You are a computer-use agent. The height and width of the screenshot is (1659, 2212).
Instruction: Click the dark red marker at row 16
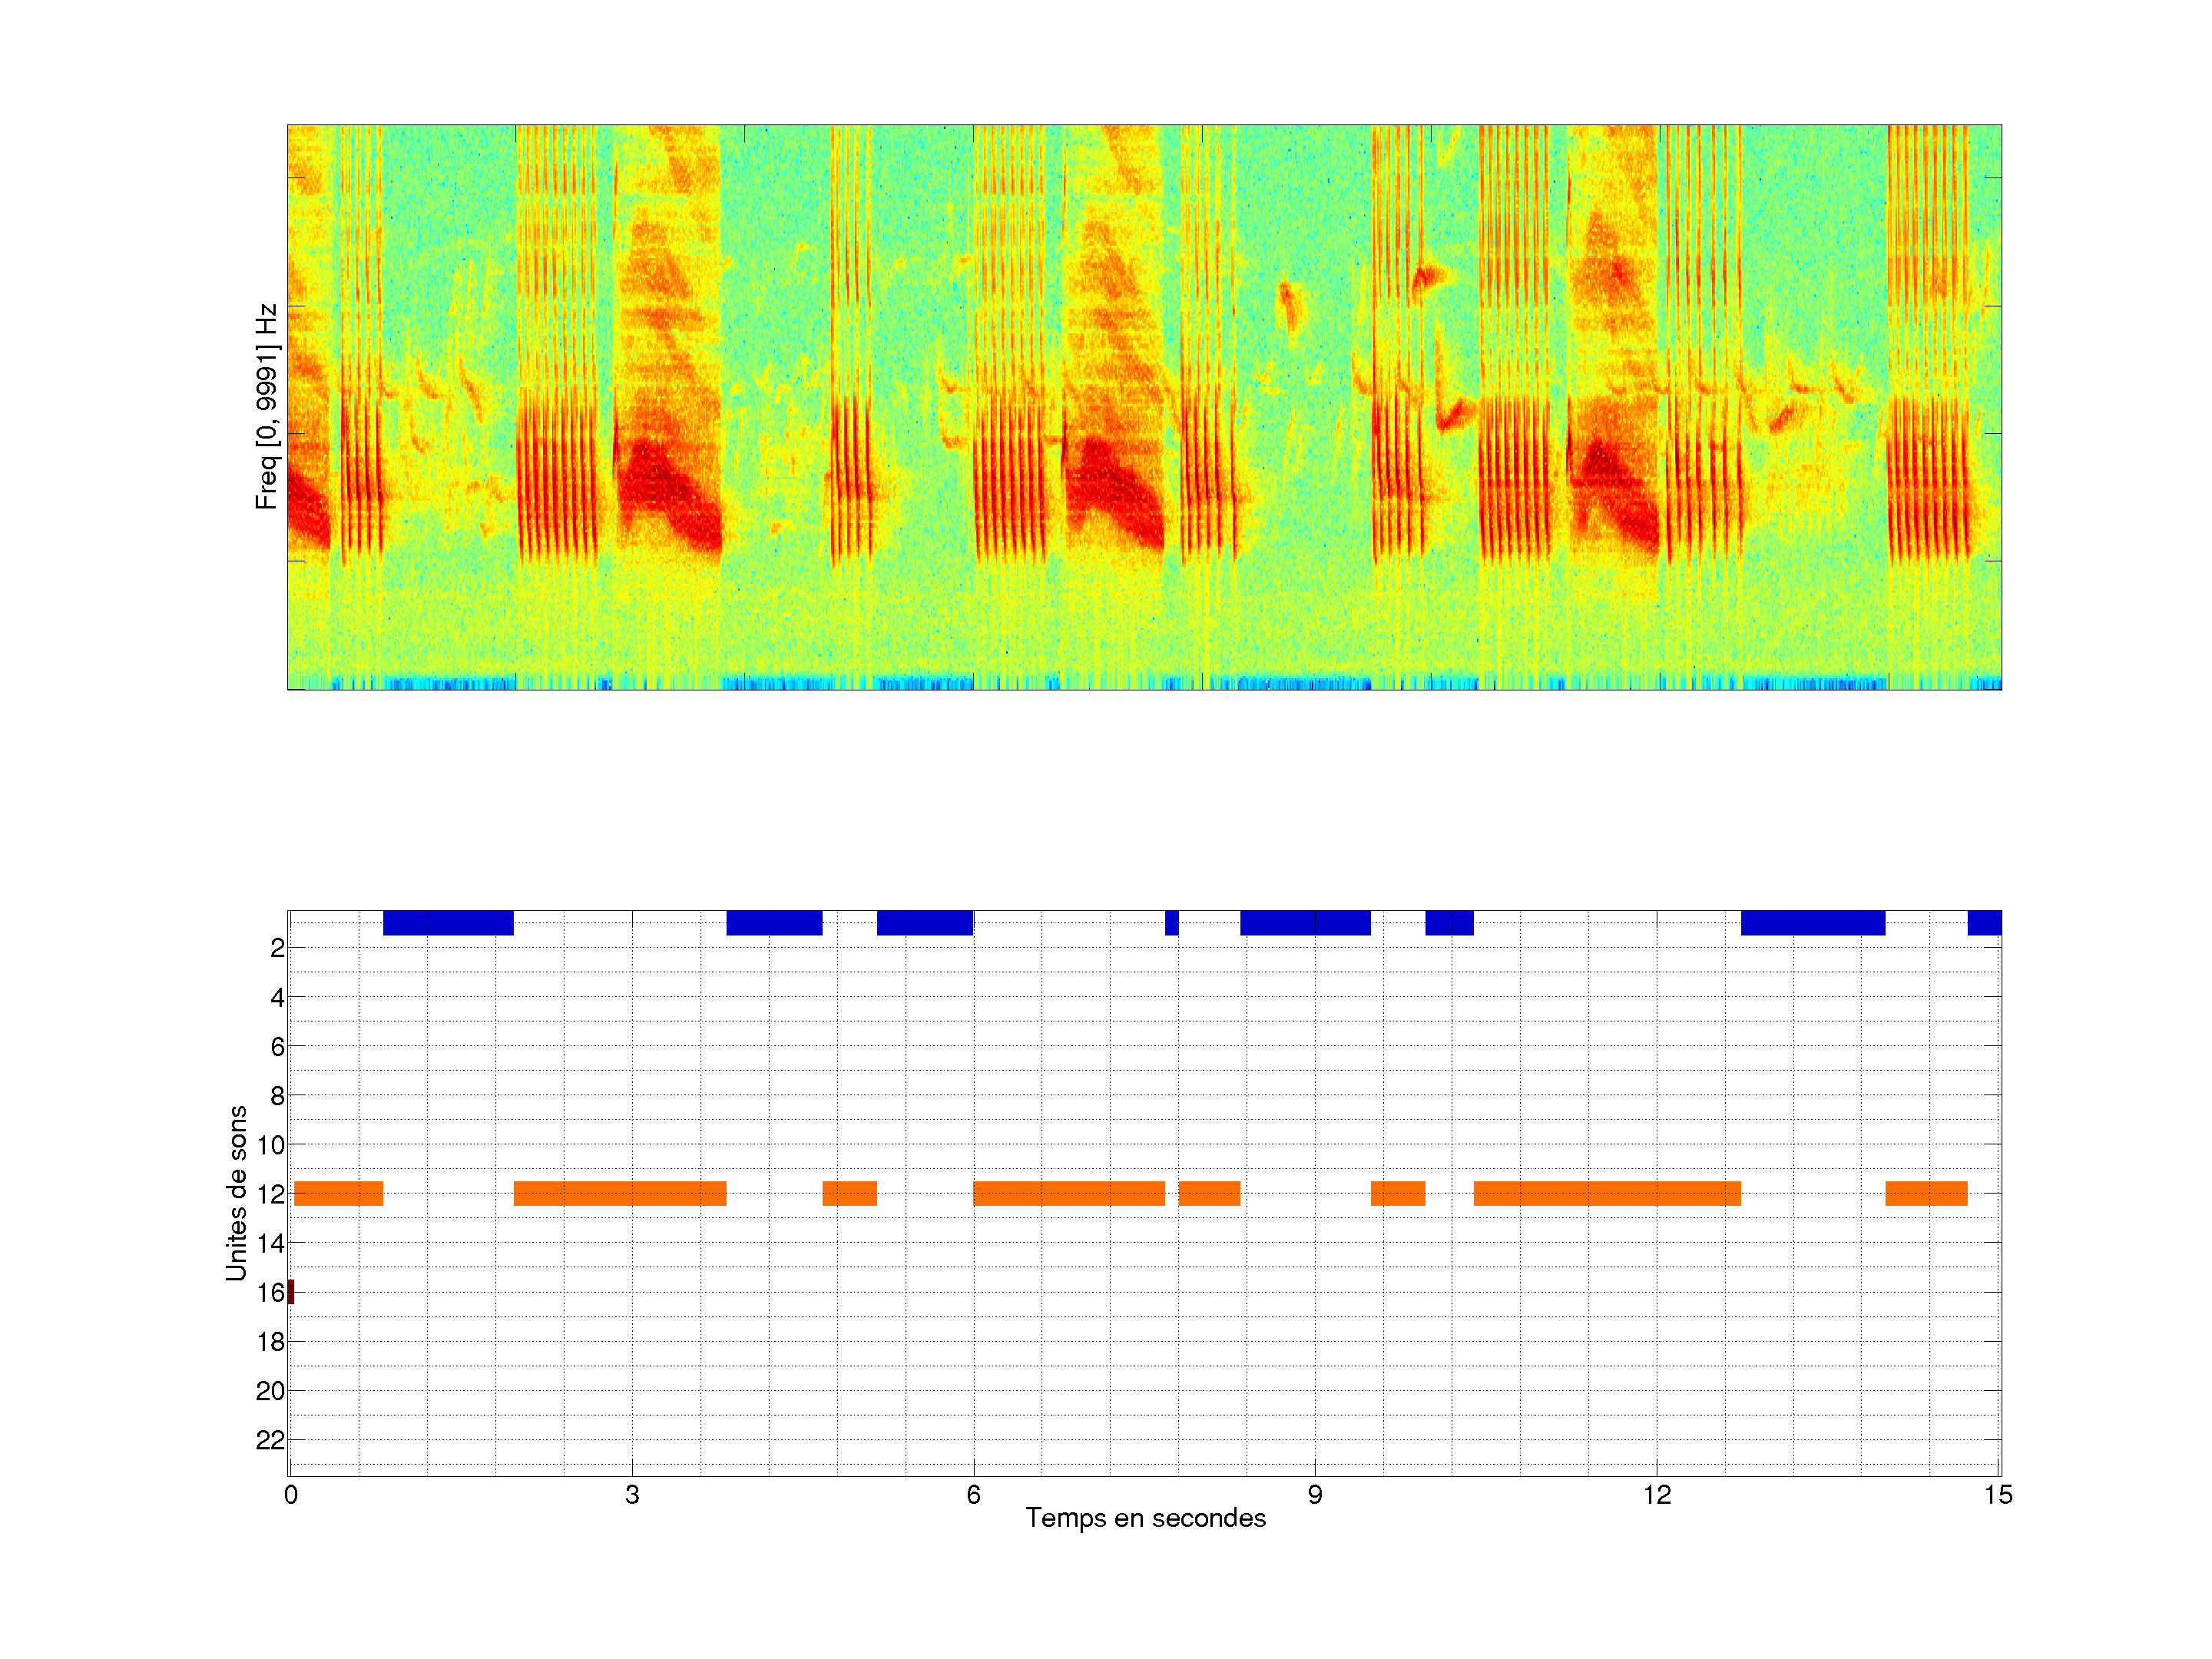tap(291, 1291)
